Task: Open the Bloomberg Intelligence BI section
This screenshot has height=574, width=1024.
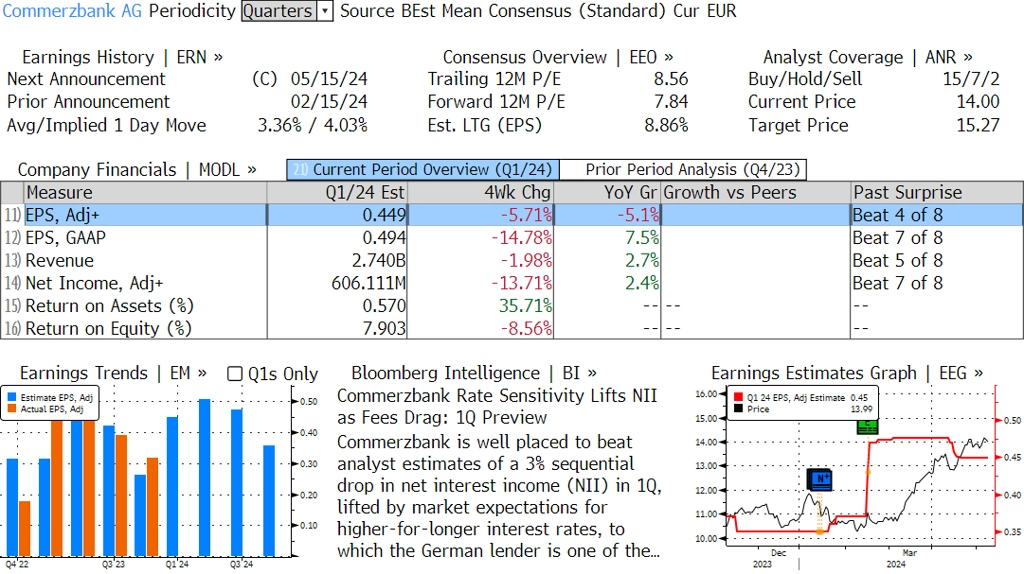Action: (473, 374)
